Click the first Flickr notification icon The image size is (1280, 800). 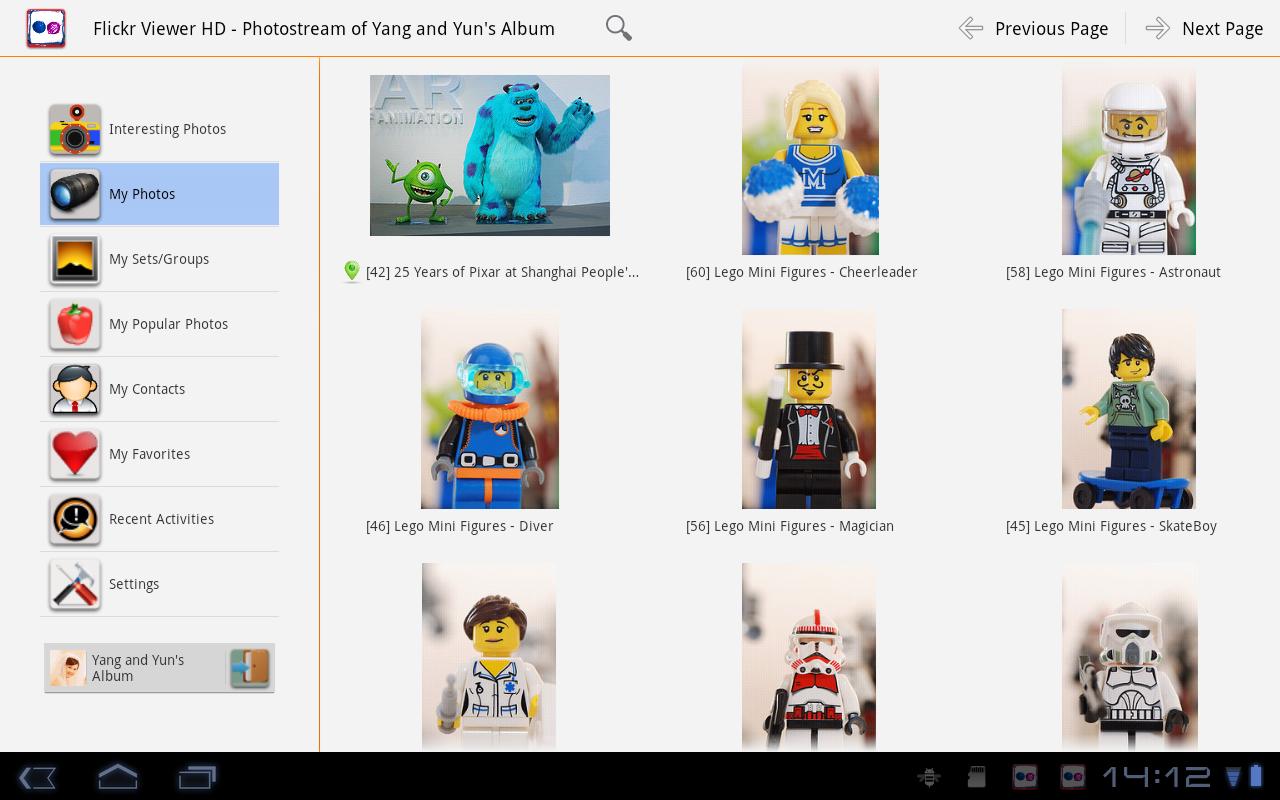(1025, 777)
